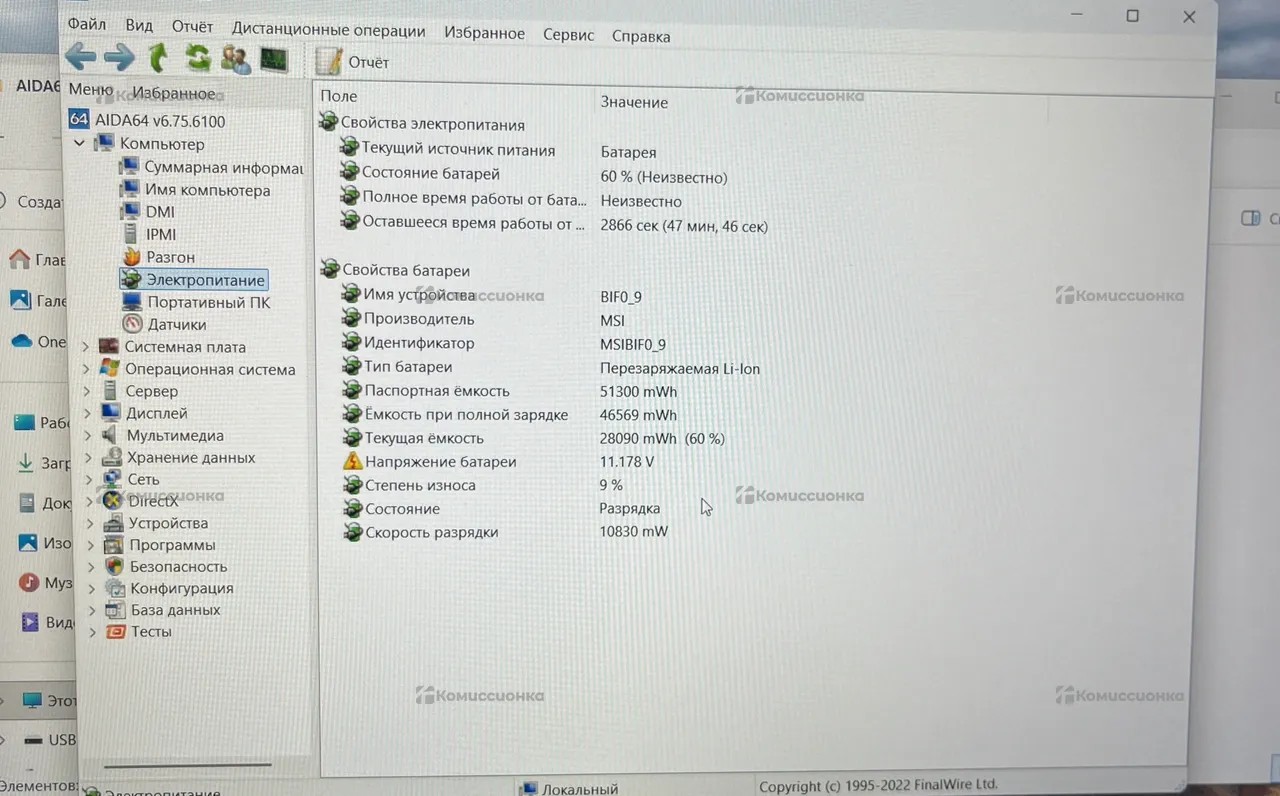This screenshot has height=796, width=1280.
Task: Click the База данных icon
Action: click(x=115, y=610)
